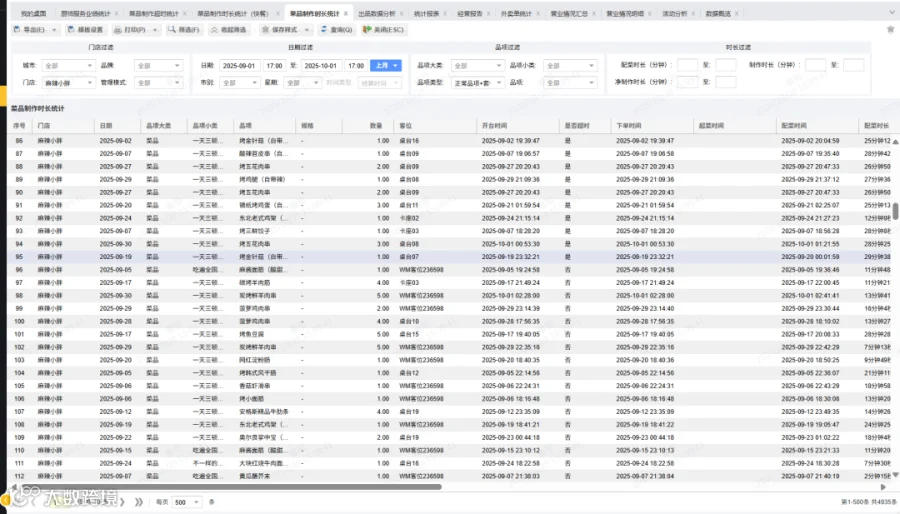Switch to 菜品制作超时统计 tab
900x514 pixels.
(x=153, y=13)
